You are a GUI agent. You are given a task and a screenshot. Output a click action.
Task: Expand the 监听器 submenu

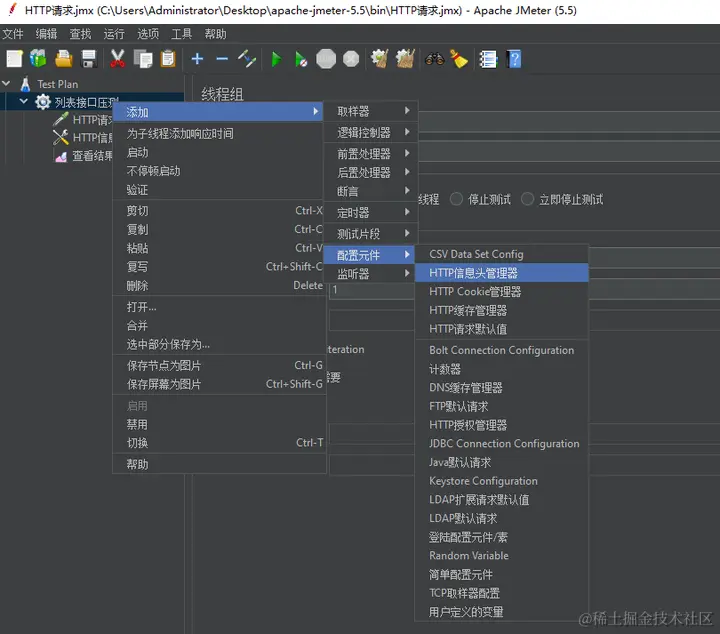click(371, 274)
